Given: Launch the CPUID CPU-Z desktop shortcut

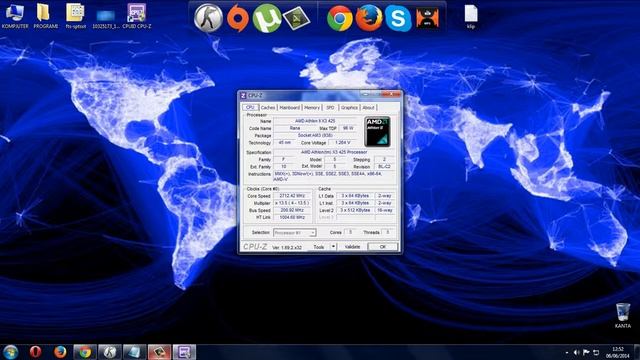Looking at the screenshot, I should point(136,16).
